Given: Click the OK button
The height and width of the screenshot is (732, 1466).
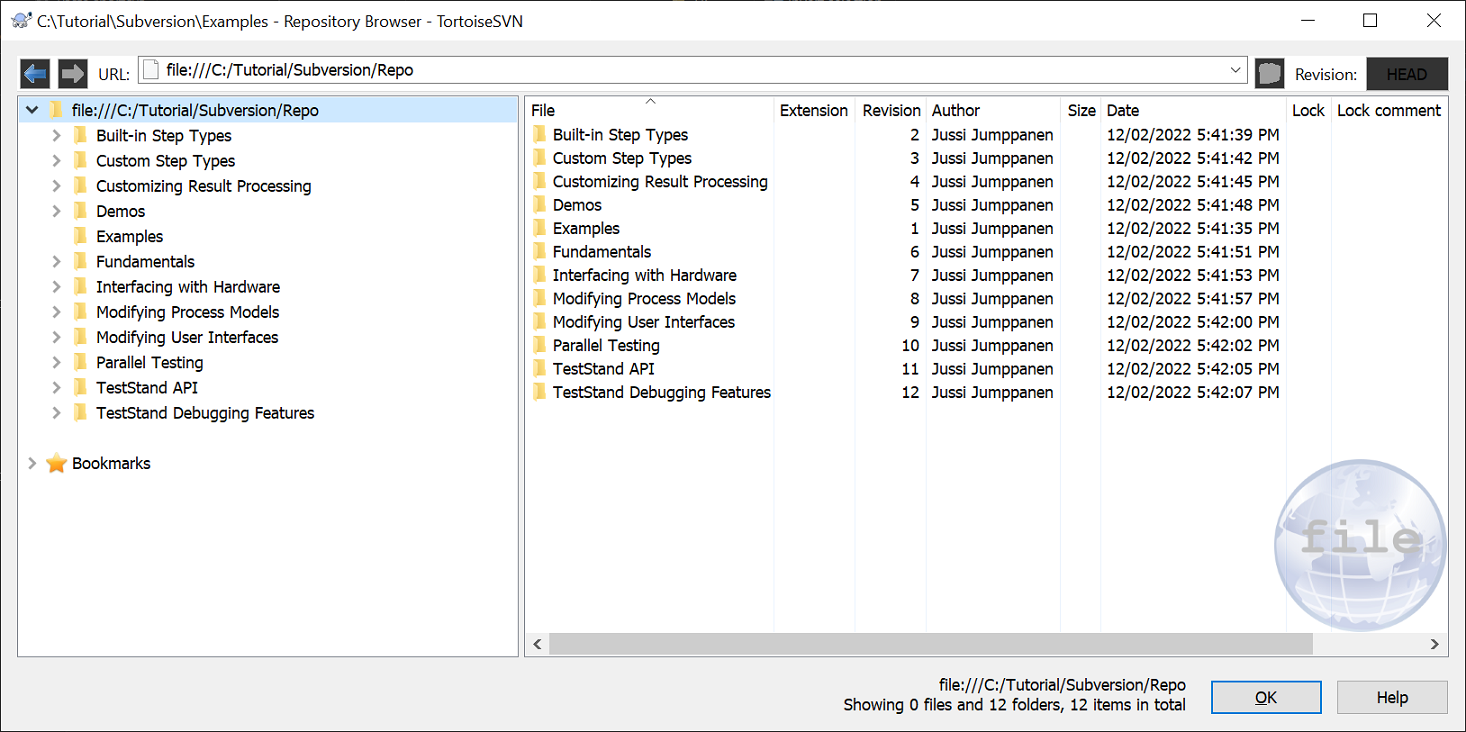Looking at the screenshot, I should (1266, 697).
